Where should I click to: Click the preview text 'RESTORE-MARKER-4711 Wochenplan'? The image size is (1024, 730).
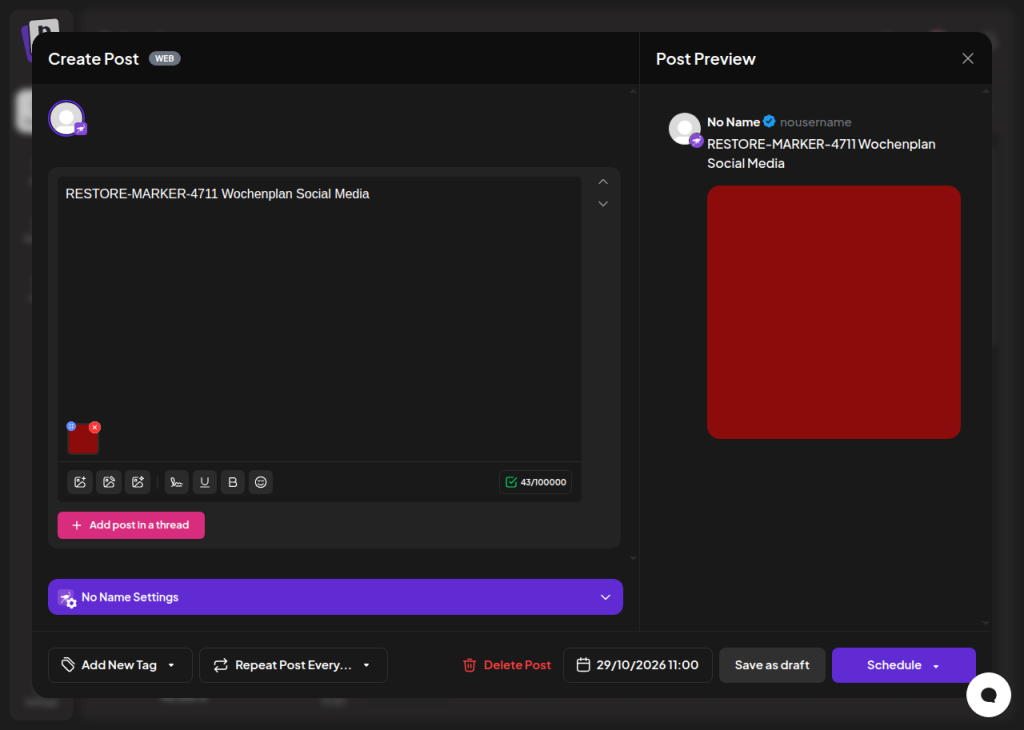point(821,144)
